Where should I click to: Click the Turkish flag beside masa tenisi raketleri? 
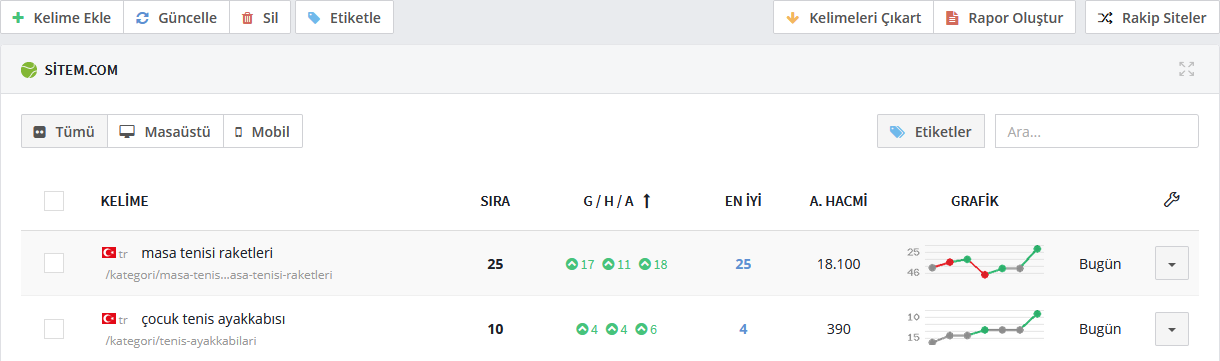click(108, 253)
